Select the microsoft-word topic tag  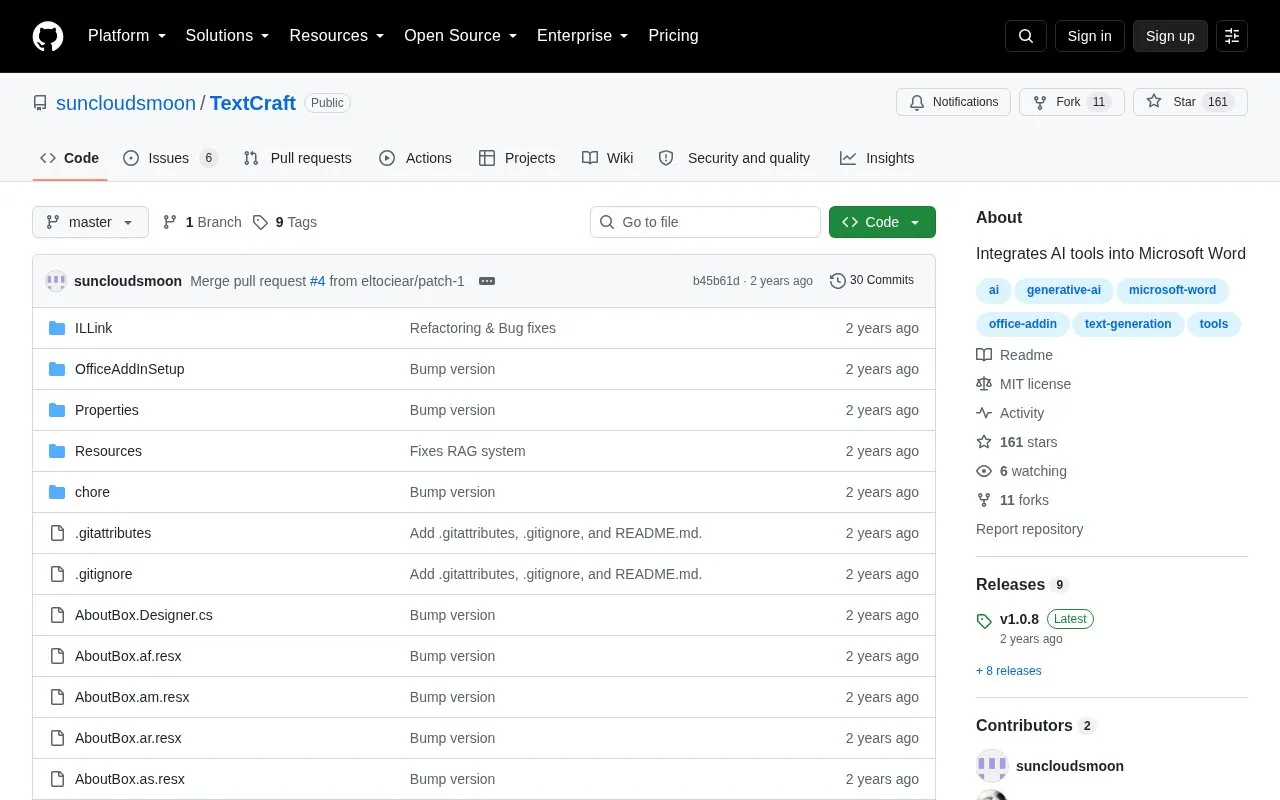point(1172,290)
